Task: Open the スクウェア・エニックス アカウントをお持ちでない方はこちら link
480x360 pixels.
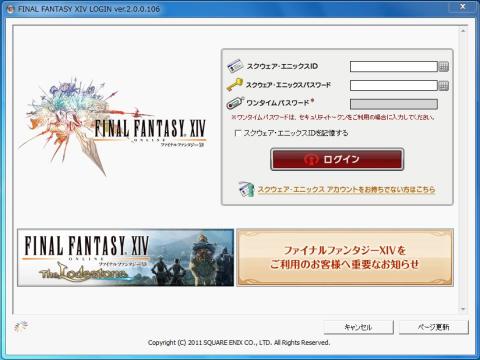Action: pyautogui.click(x=346, y=189)
